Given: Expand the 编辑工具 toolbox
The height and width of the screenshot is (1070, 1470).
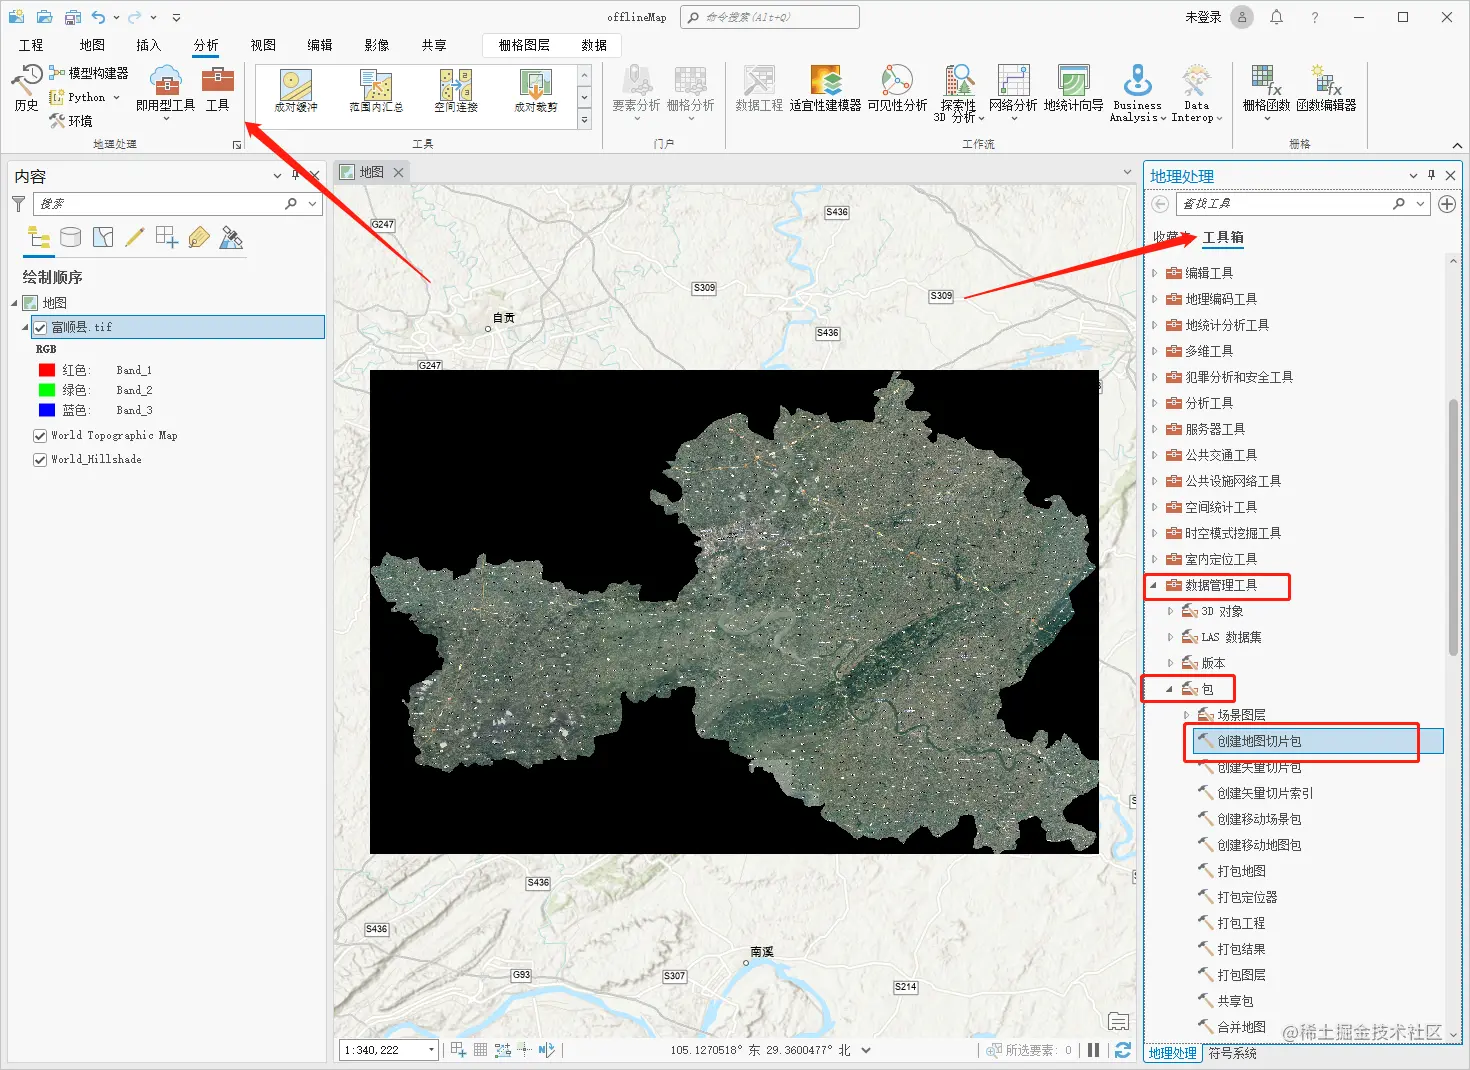Looking at the screenshot, I should pos(1154,273).
